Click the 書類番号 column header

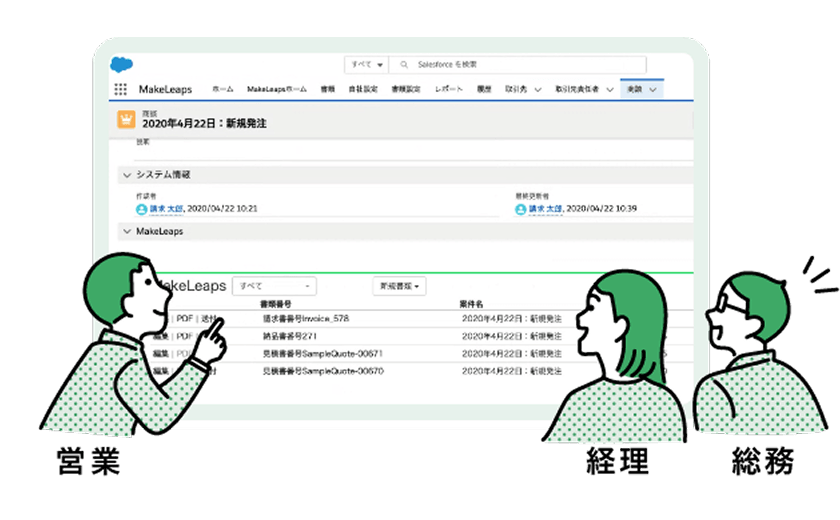pyautogui.click(x=275, y=304)
